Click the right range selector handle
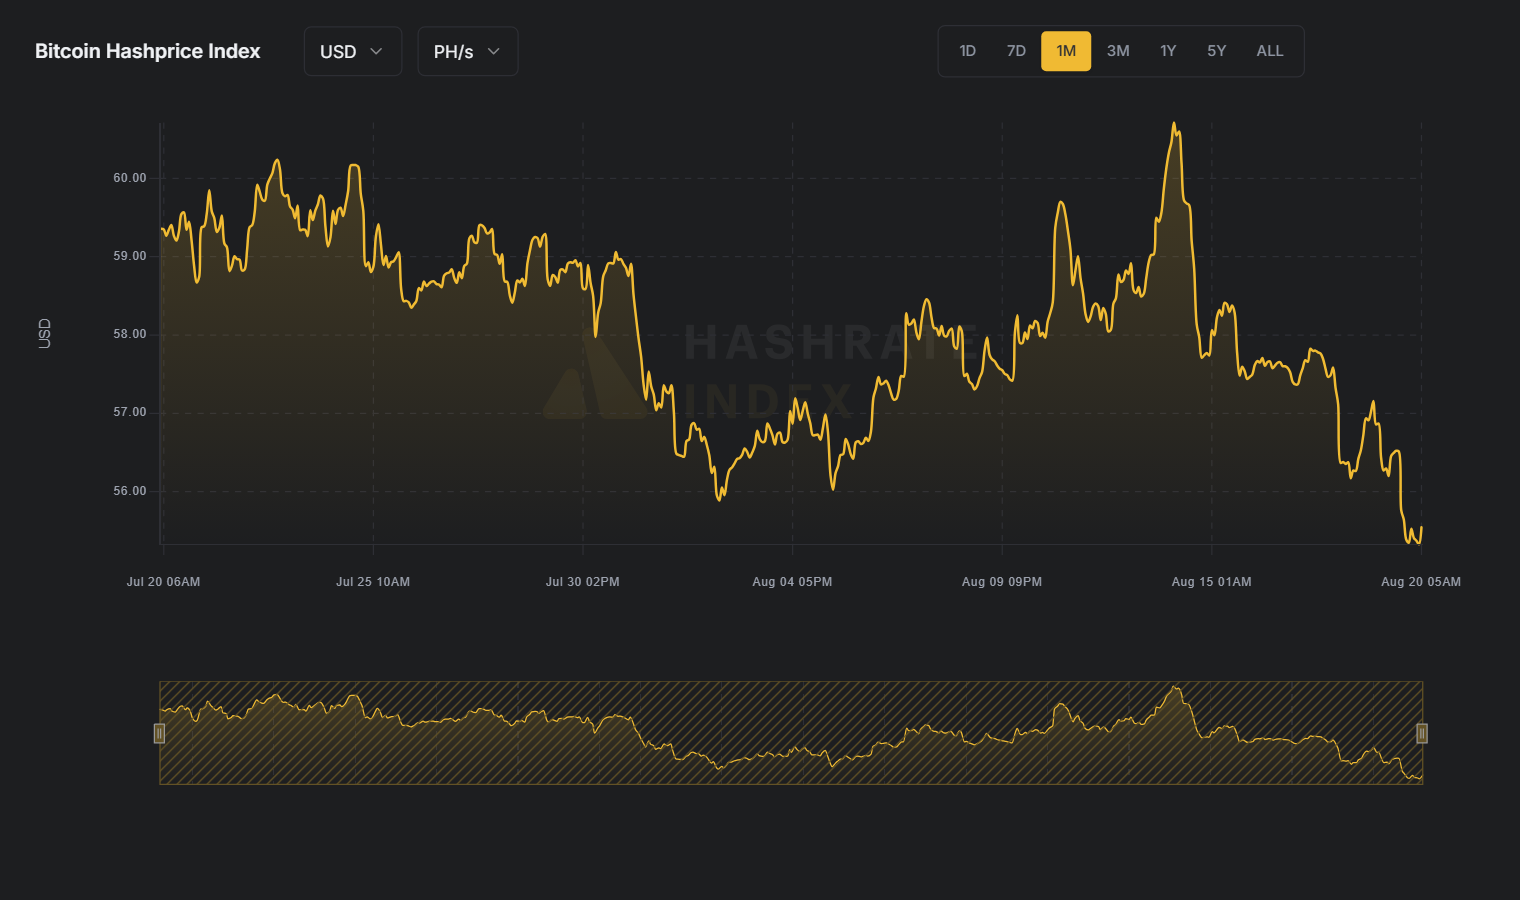 click(x=1423, y=733)
